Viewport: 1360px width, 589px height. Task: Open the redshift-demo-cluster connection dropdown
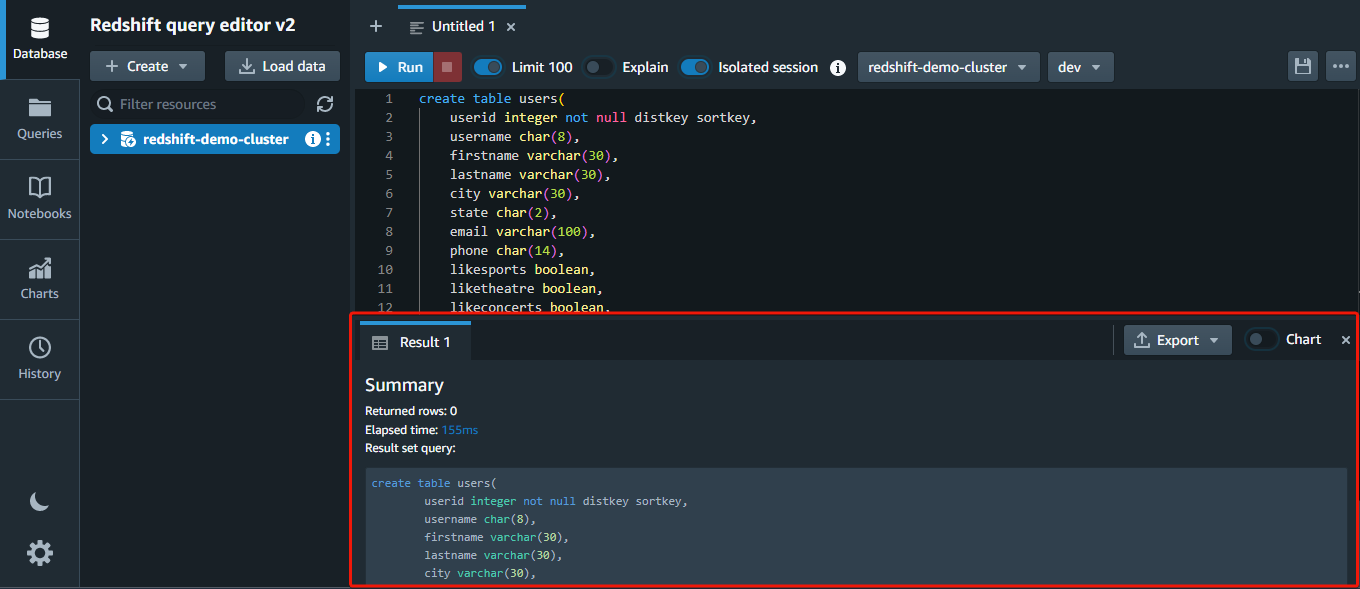[x=948, y=67]
